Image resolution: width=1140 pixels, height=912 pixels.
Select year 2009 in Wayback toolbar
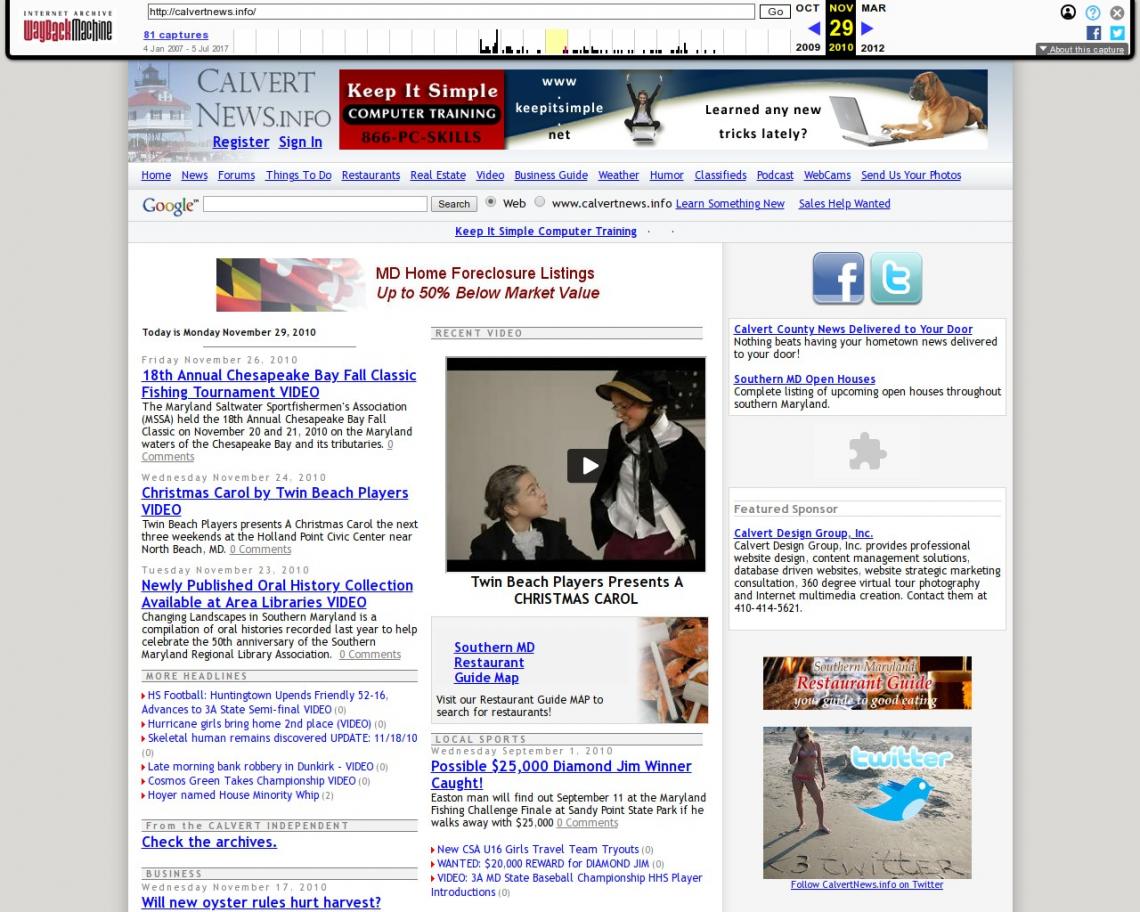808,47
